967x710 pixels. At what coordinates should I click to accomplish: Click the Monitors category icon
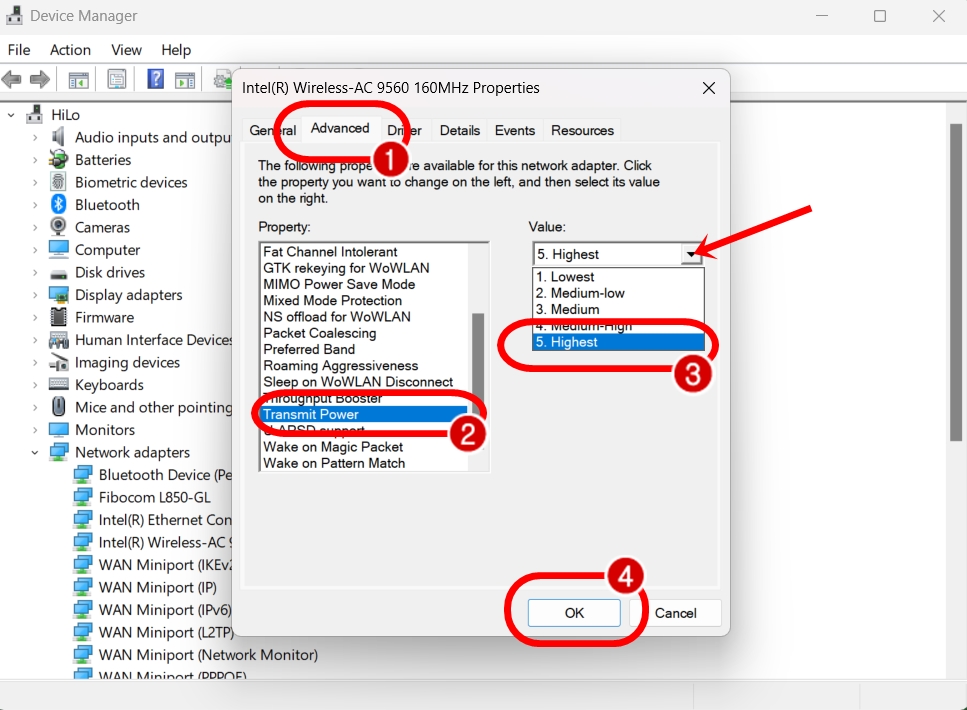pos(58,429)
